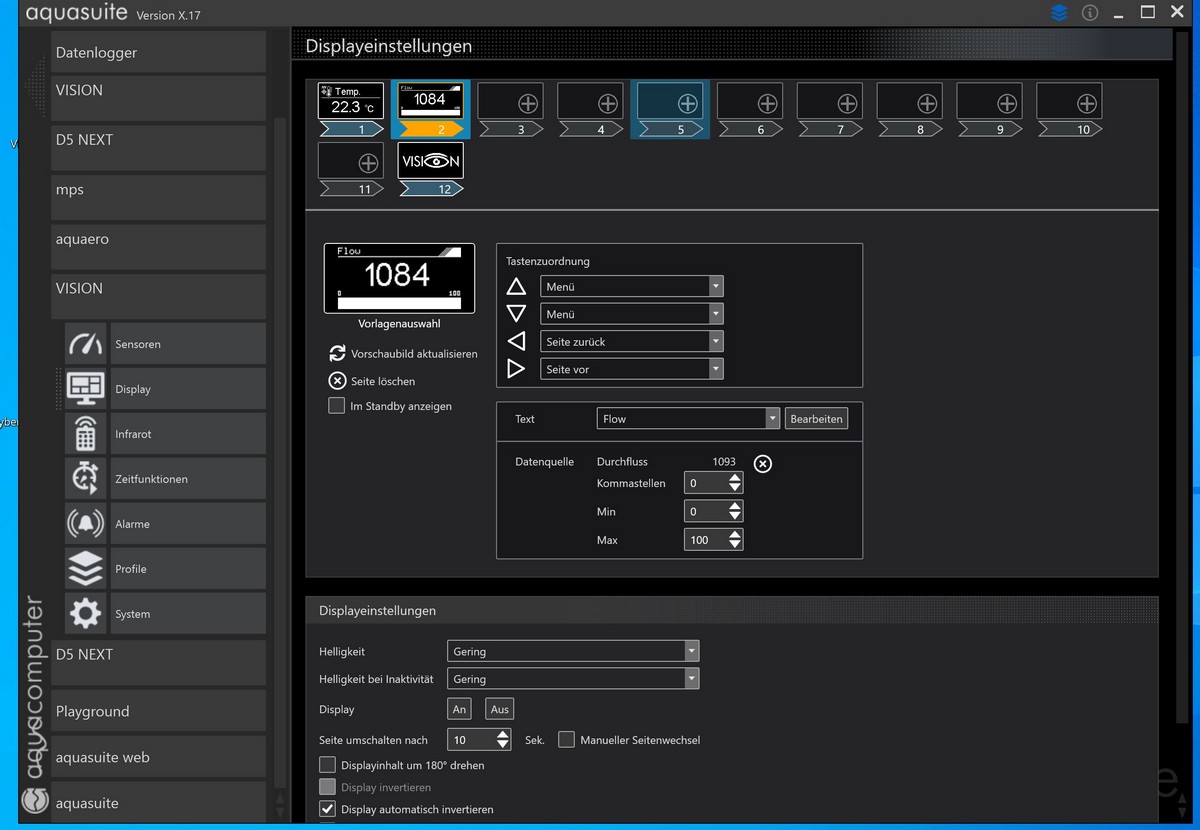Screen dimensions: 1200x830
Task: Toggle Displayinhalt um 180° drehen
Action: [x=327, y=765]
